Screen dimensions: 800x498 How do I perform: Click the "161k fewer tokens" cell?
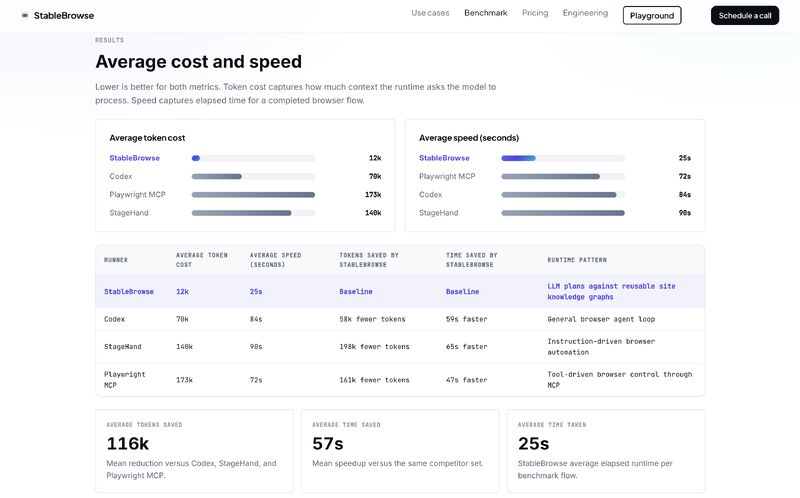(x=374, y=380)
